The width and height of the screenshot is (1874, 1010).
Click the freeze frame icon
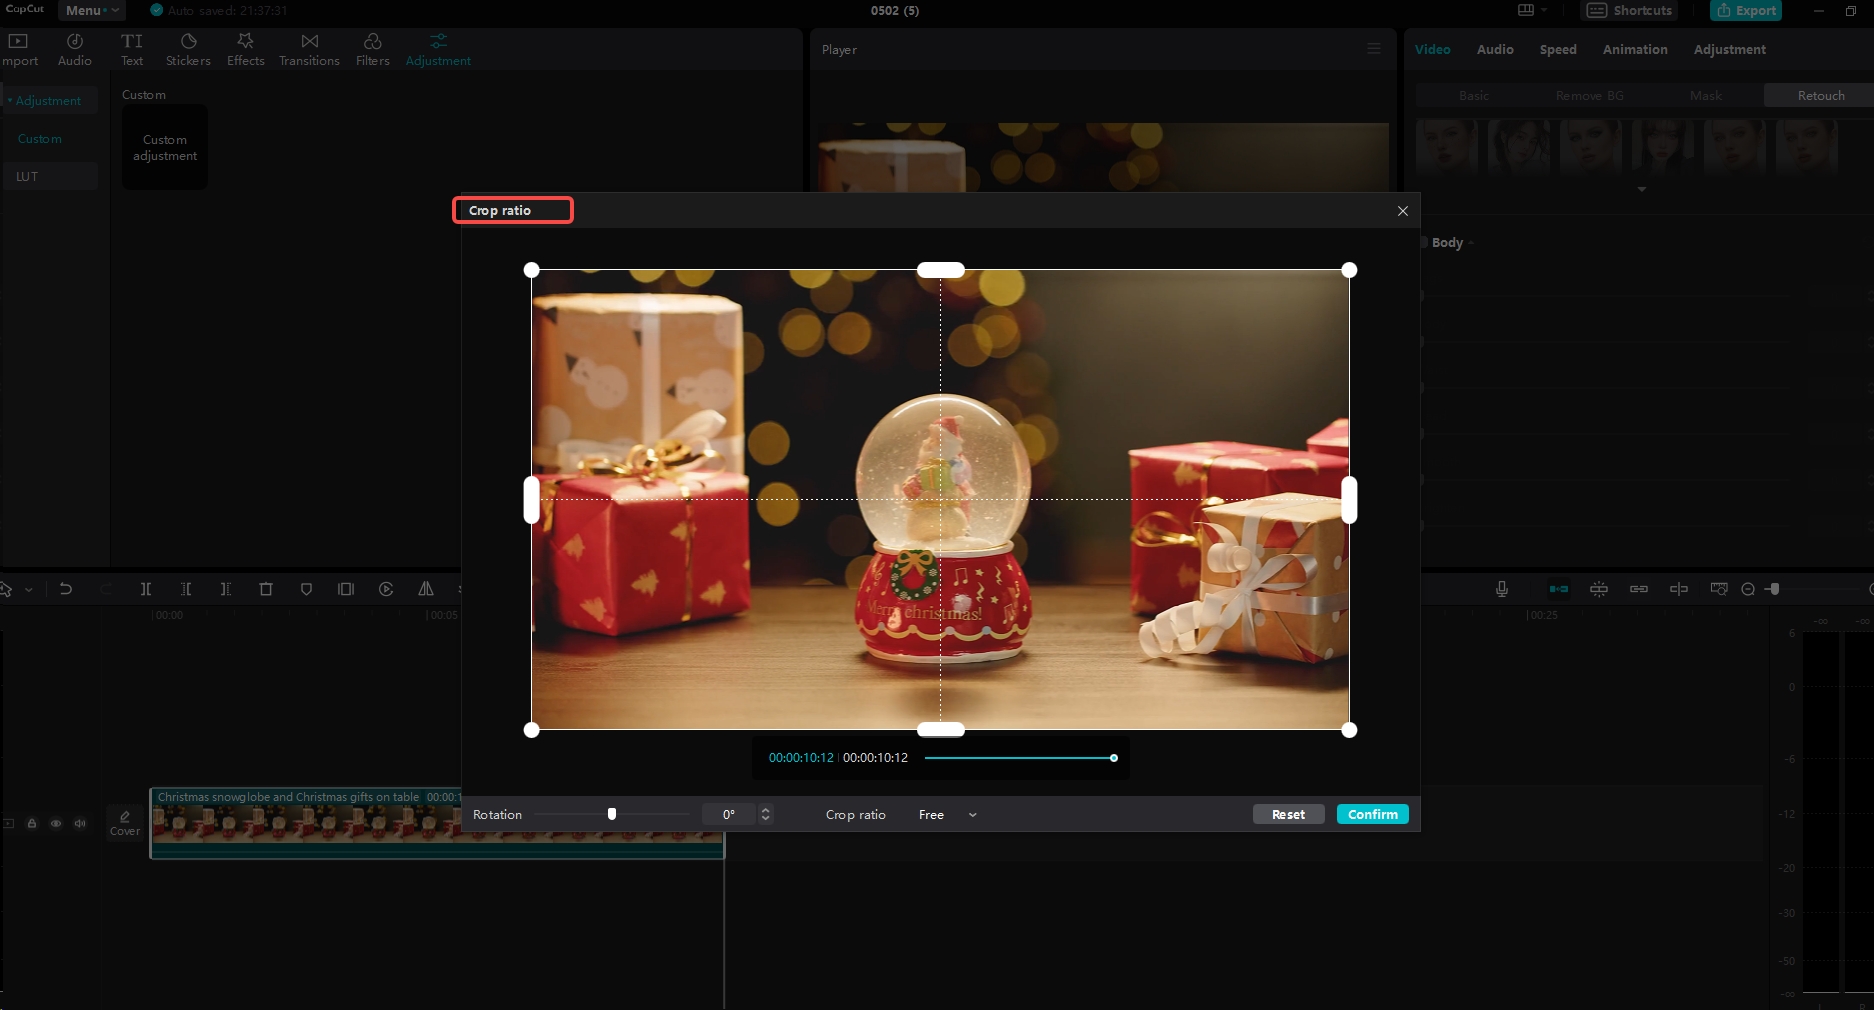coord(346,589)
